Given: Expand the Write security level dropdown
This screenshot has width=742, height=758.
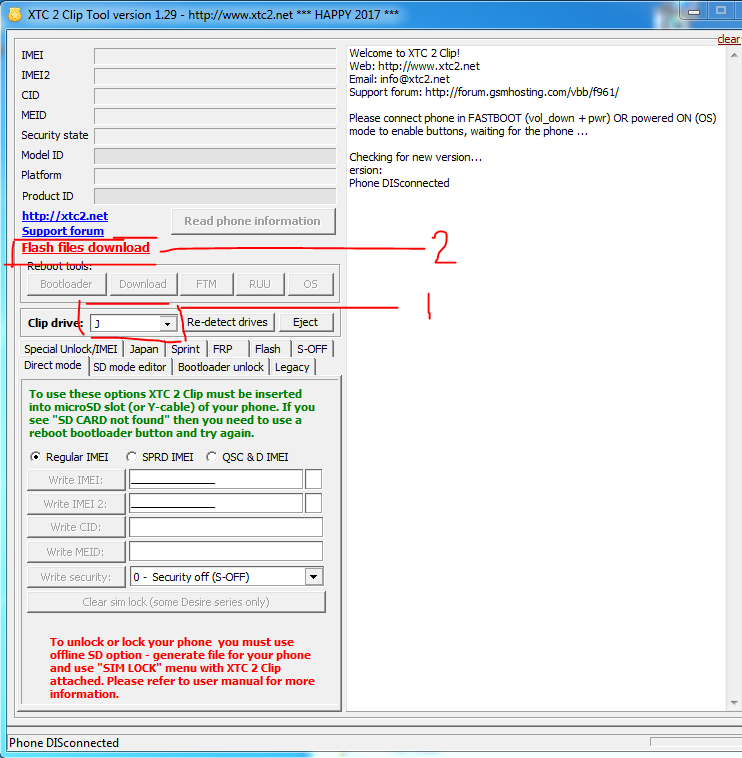Looking at the screenshot, I should pyautogui.click(x=313, y=577).
